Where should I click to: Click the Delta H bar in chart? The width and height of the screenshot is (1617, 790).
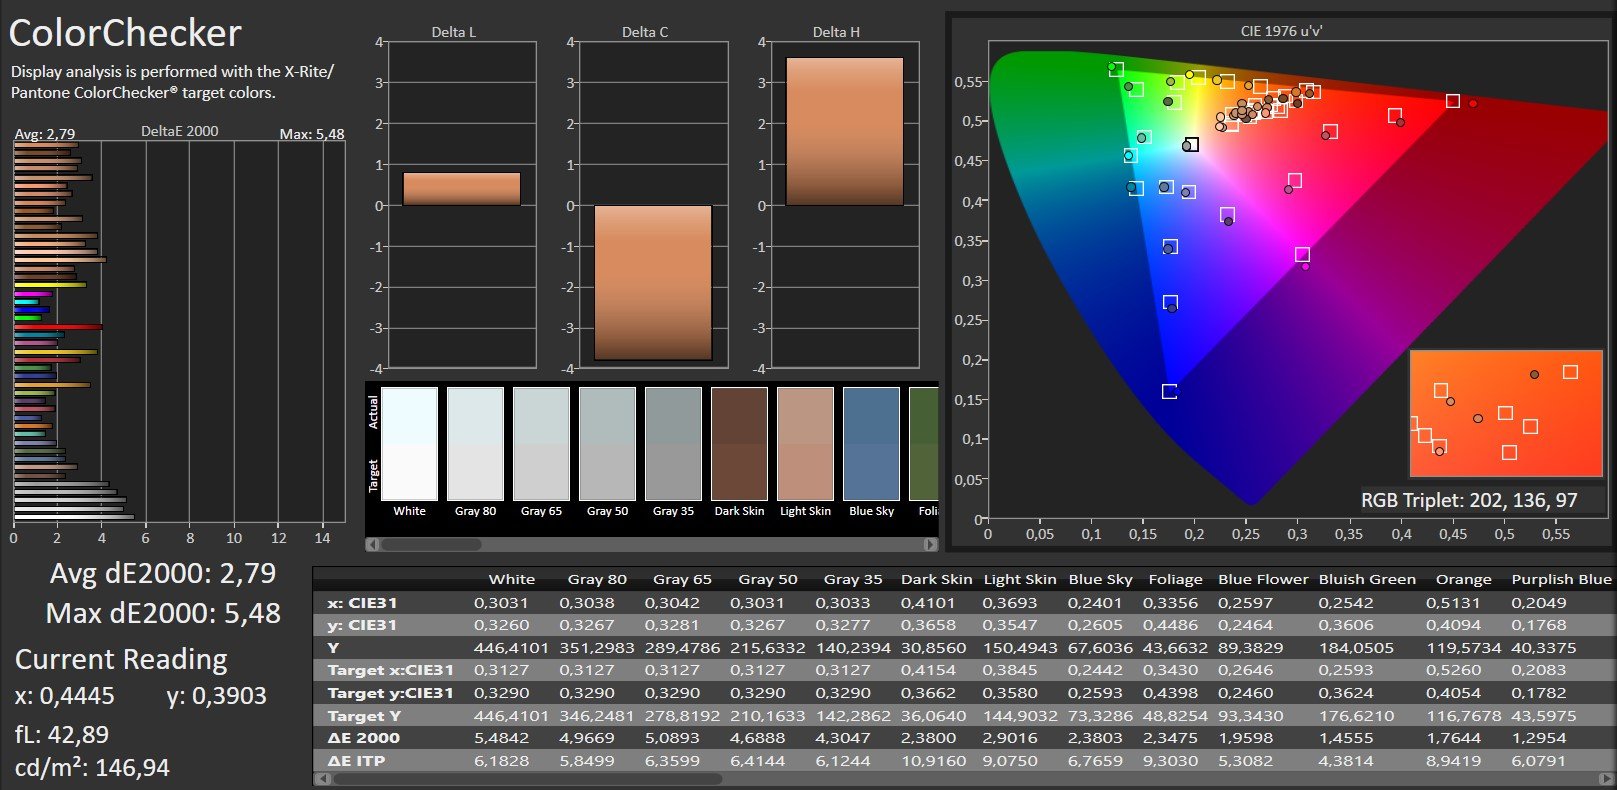coord(844,131)
